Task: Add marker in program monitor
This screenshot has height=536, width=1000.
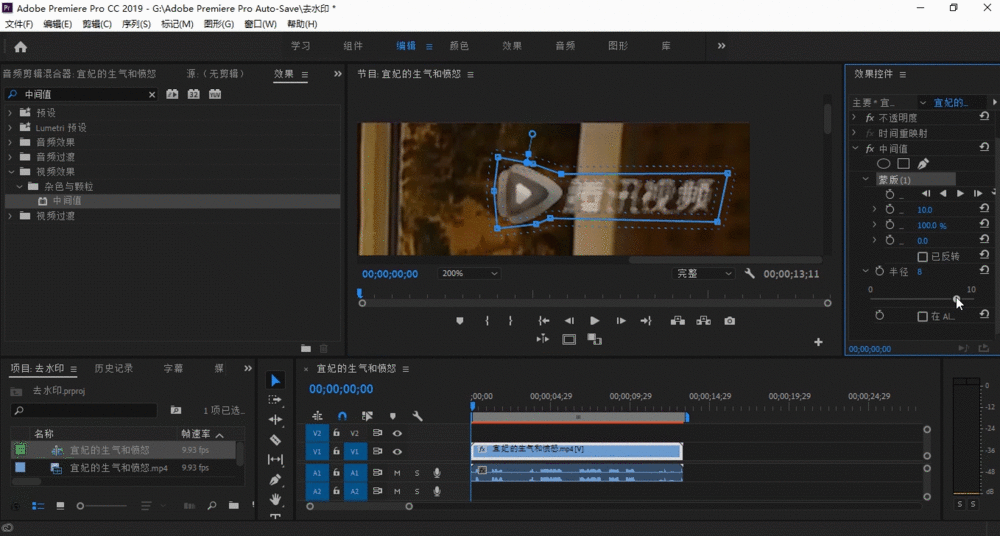Action: (x=460, y=321)
